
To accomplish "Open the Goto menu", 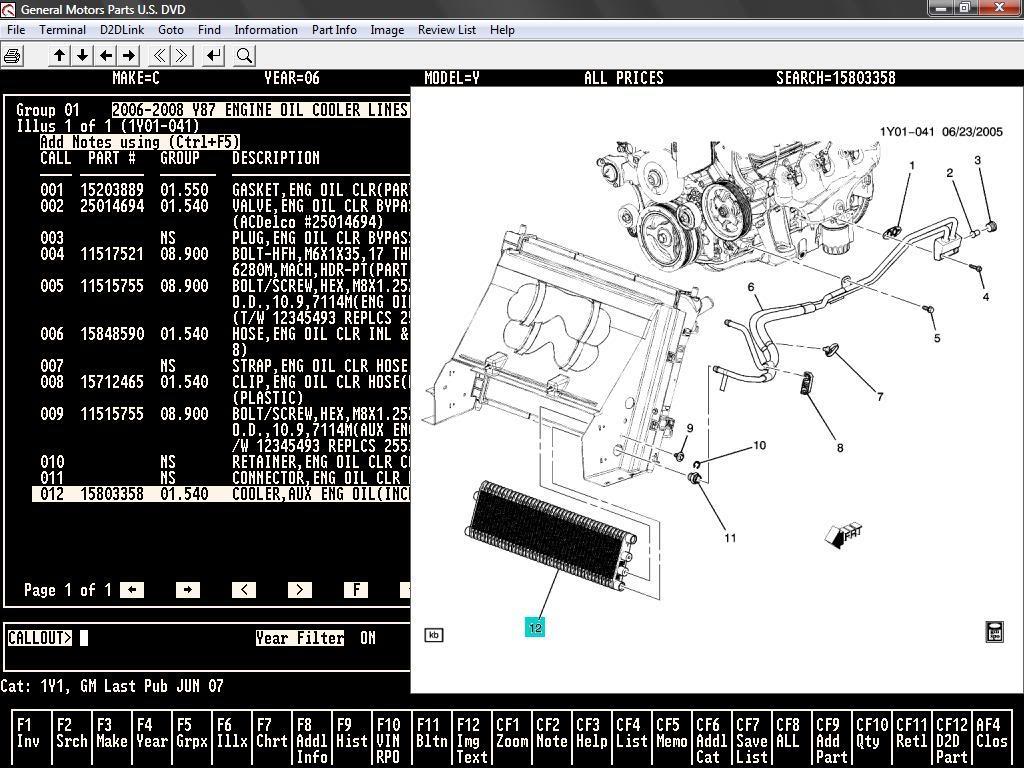I will click(170, 30).
